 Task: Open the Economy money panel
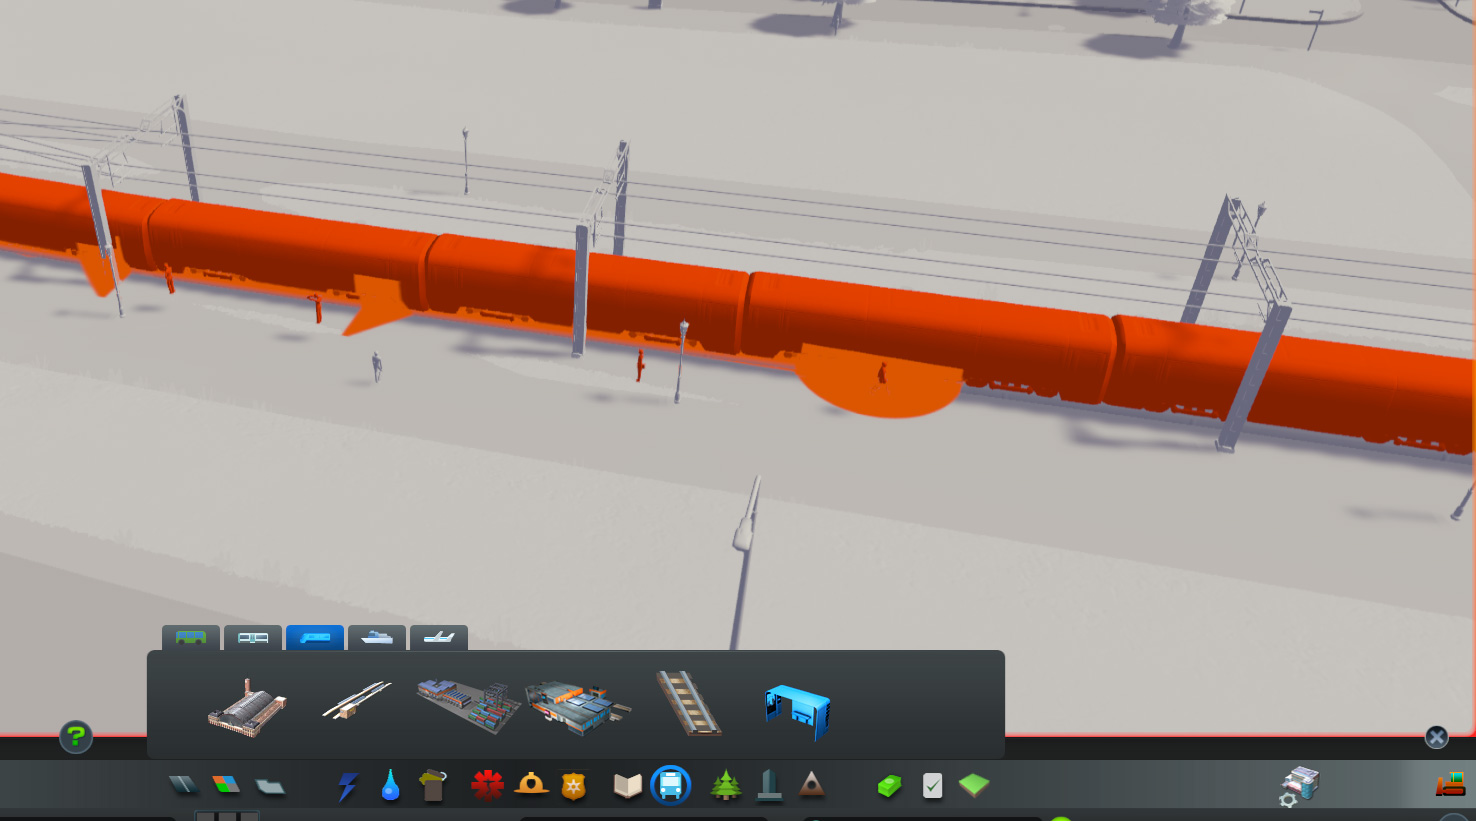[x=889, y=787]
